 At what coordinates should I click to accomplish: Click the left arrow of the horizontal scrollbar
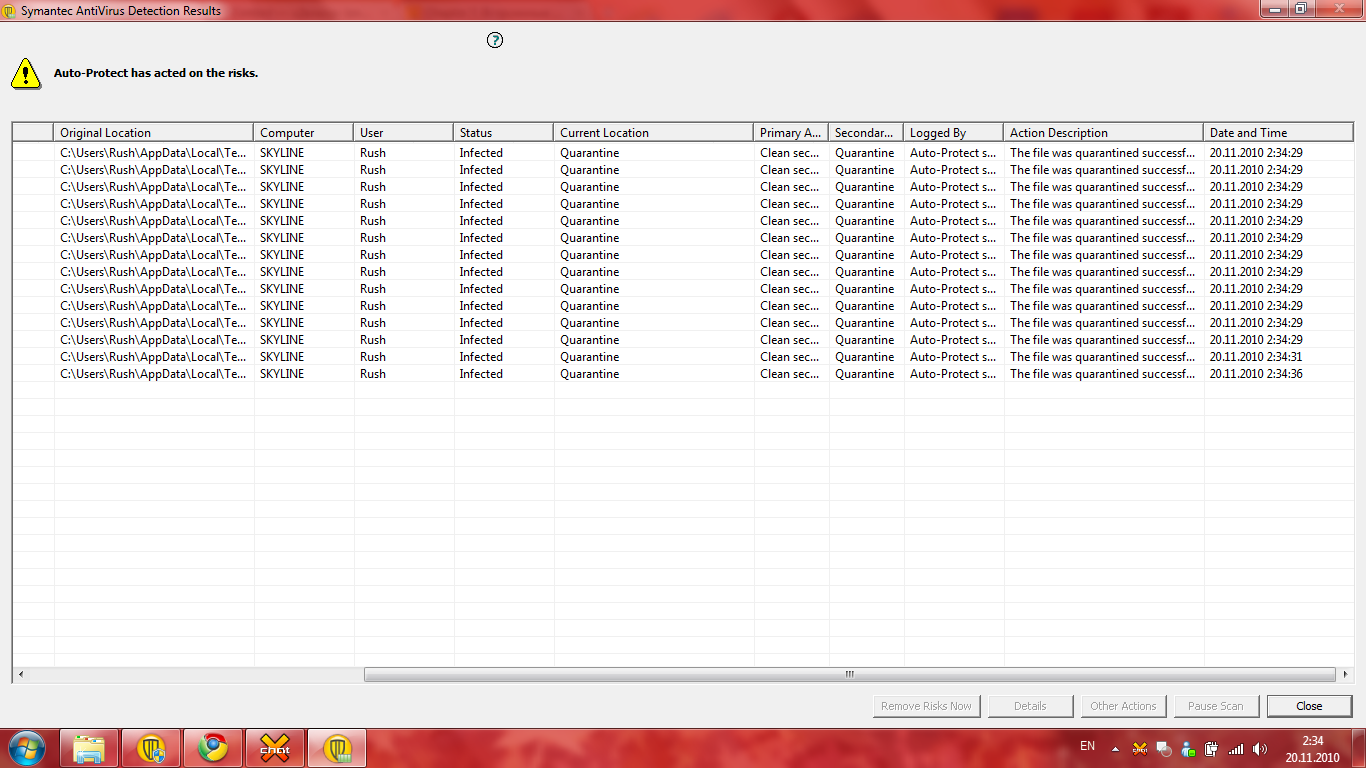tap(21, 674)
